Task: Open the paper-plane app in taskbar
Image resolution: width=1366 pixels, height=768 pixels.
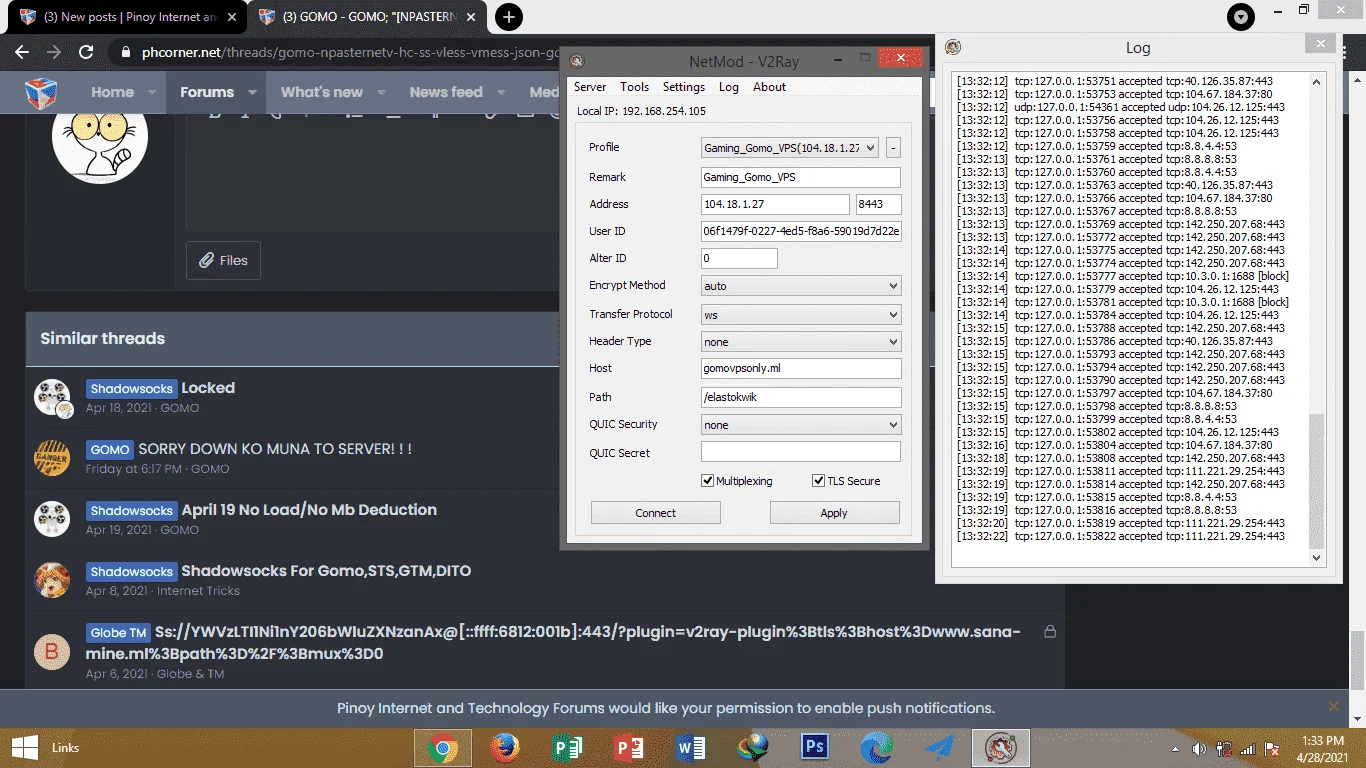Action: tap(939, 747)
